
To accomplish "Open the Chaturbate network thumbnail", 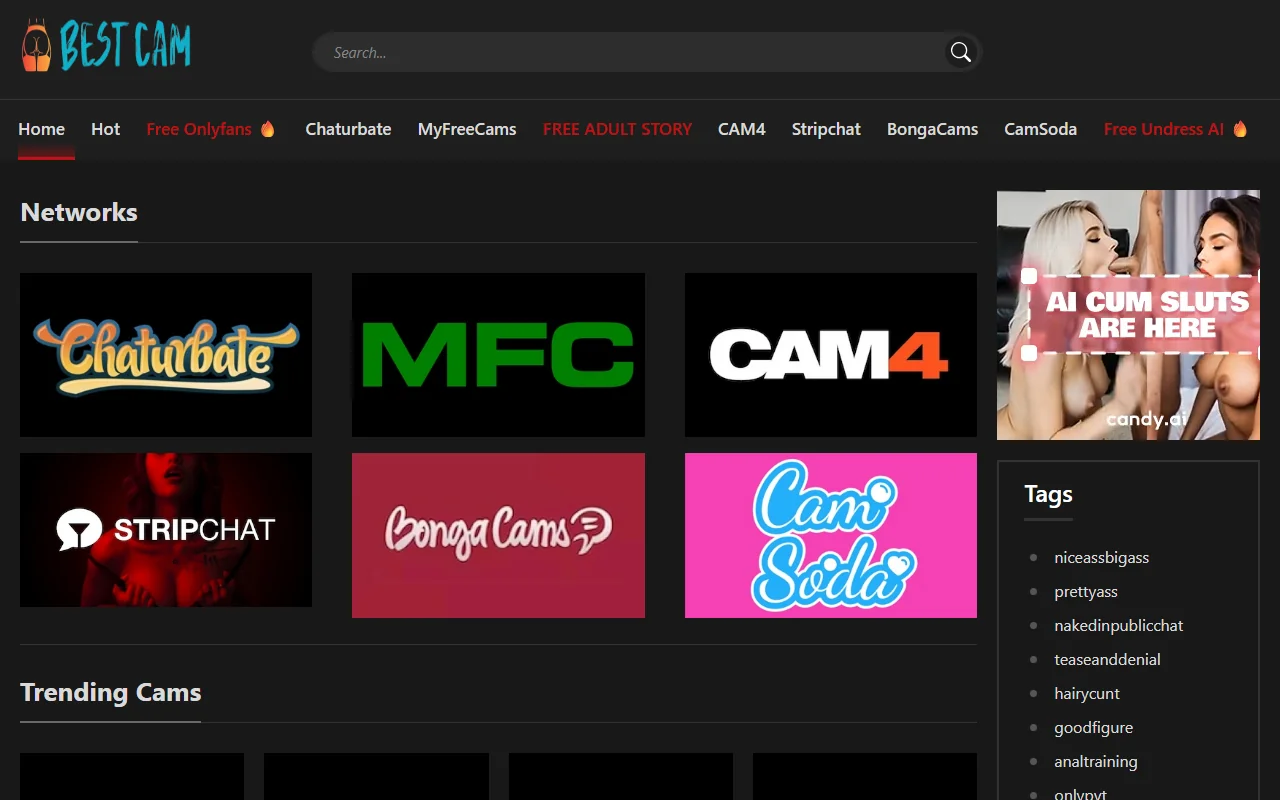I will pyautogui.click(x=165, y=354).
